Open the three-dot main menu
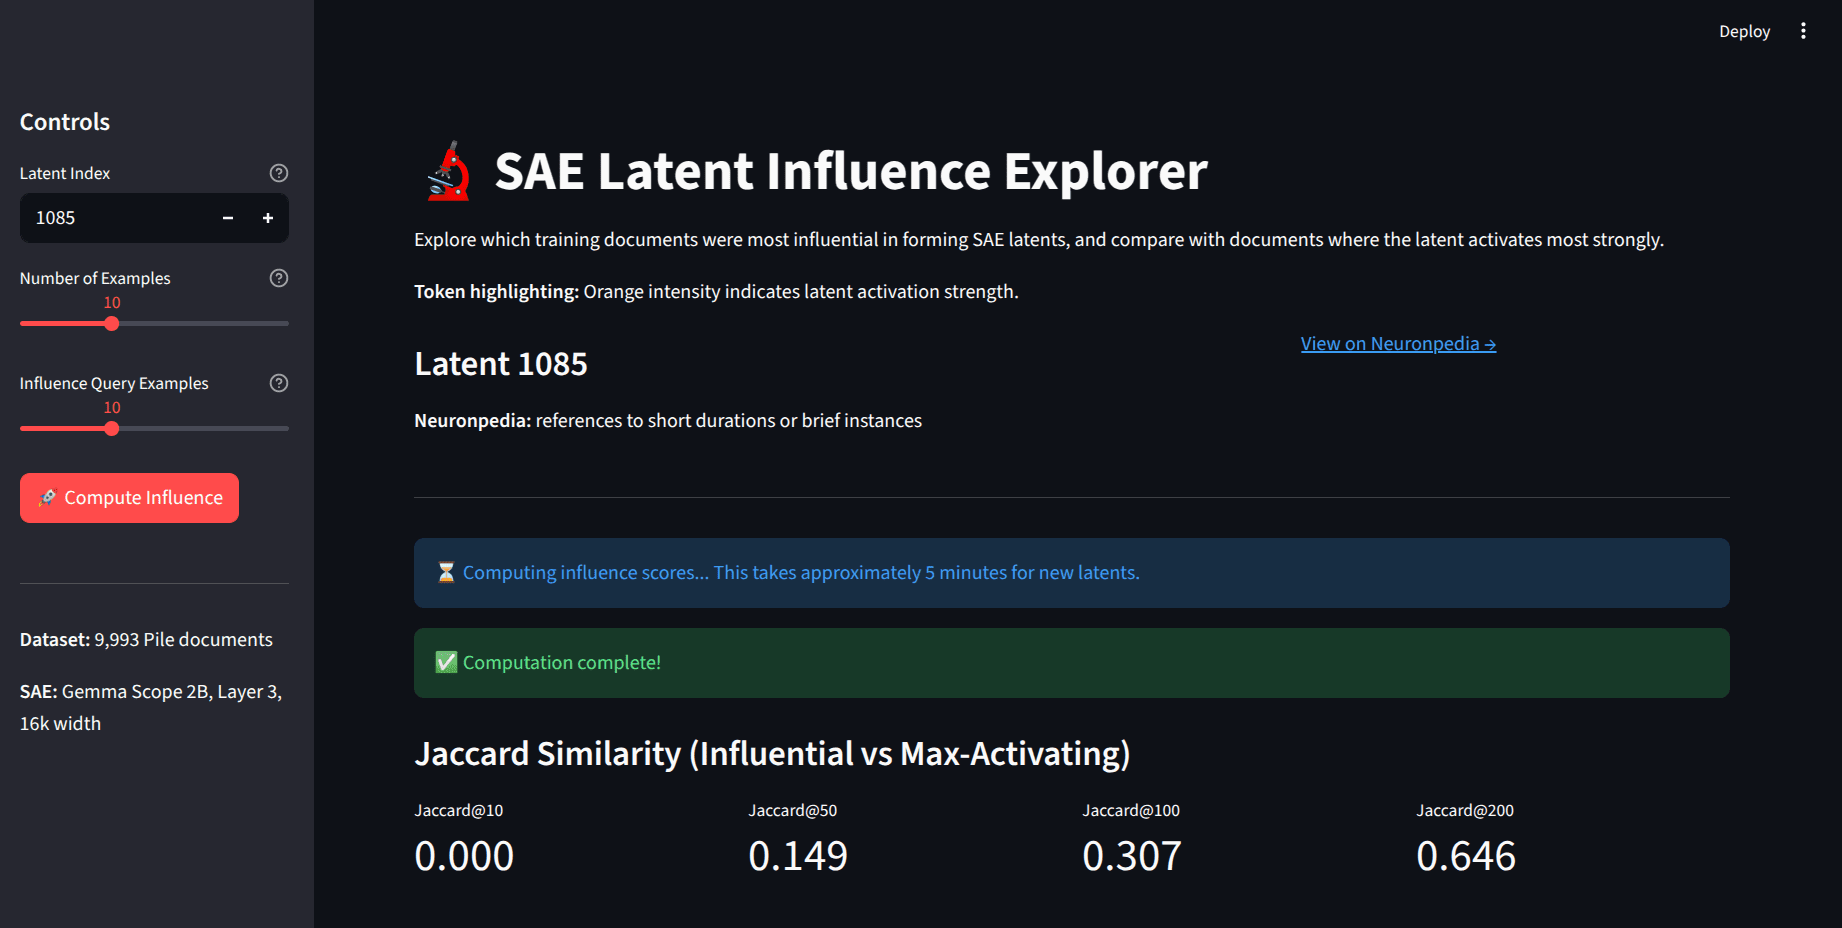This screenshot has height=928, width=1842. (1803, 31)
